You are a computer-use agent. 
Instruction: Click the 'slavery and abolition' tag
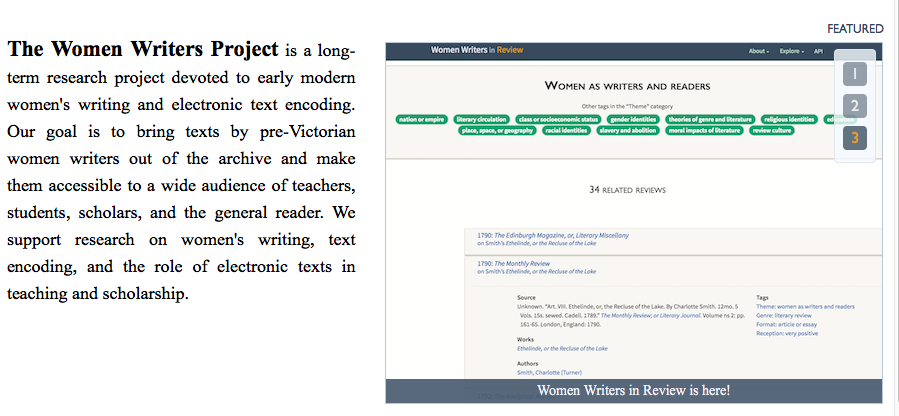(x=628, y=131)
